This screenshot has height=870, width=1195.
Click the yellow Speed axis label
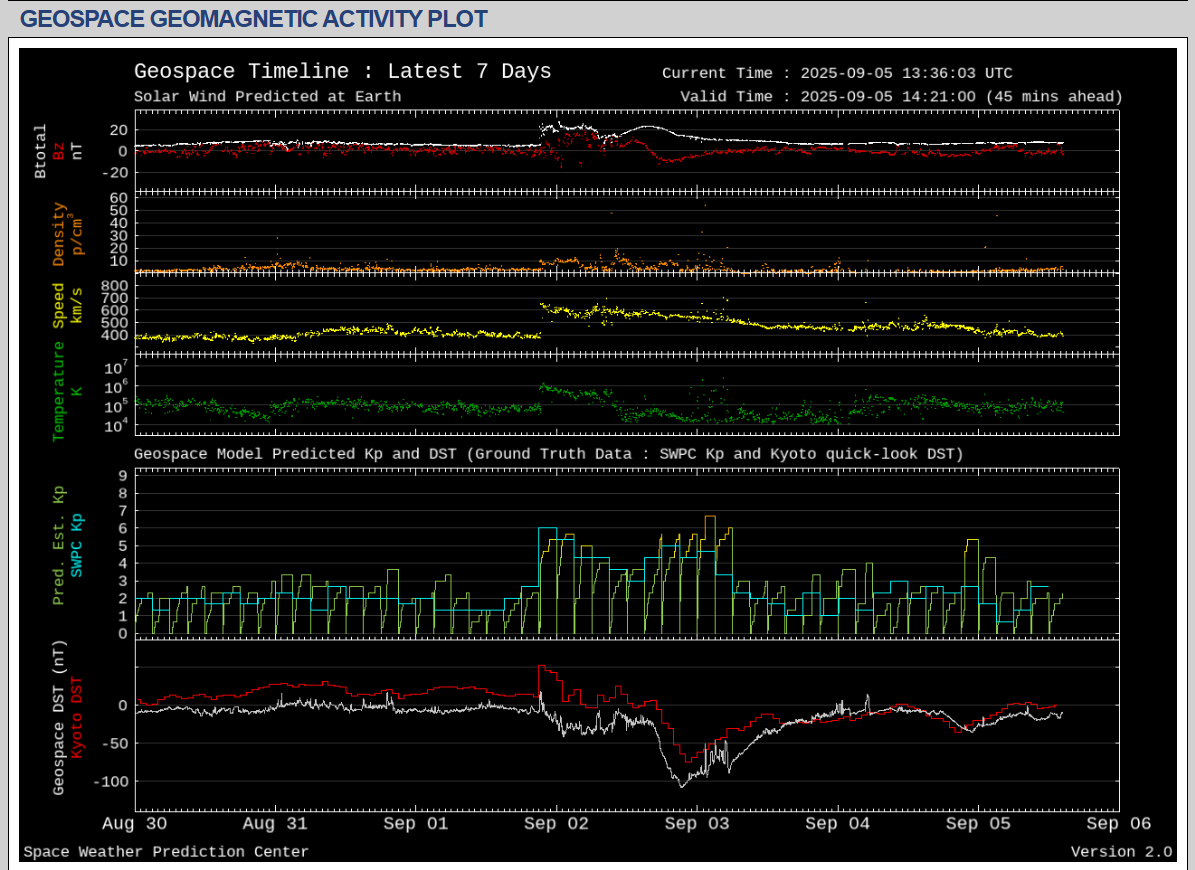click(x=59, y=306)
